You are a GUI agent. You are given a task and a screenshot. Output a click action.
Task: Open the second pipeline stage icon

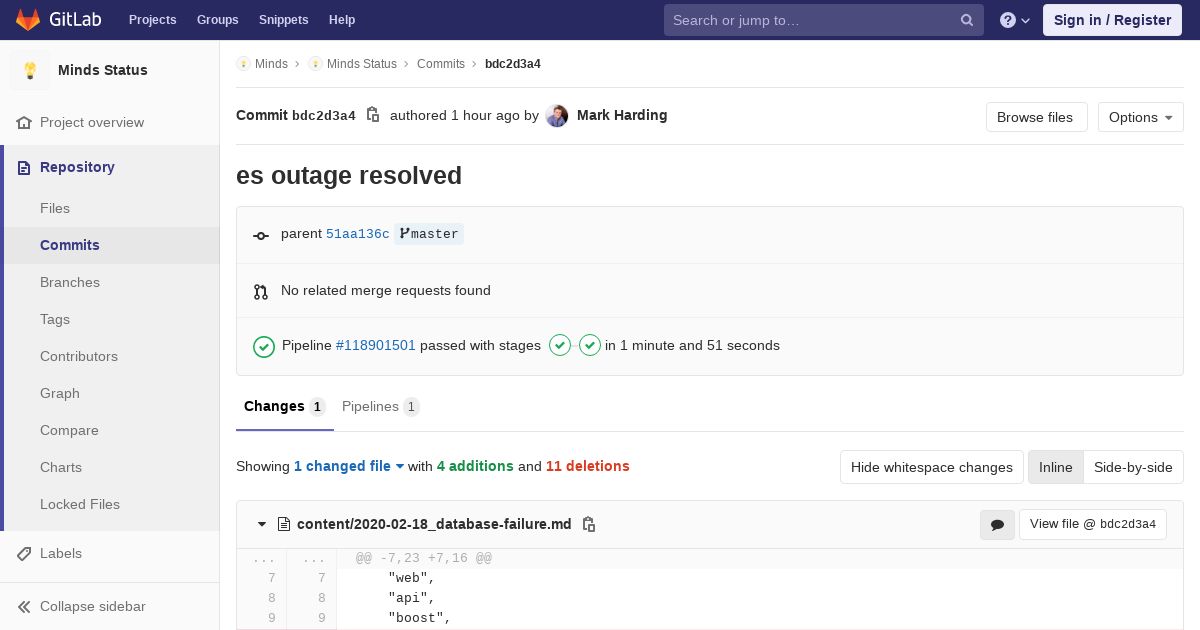click(590, 345)
